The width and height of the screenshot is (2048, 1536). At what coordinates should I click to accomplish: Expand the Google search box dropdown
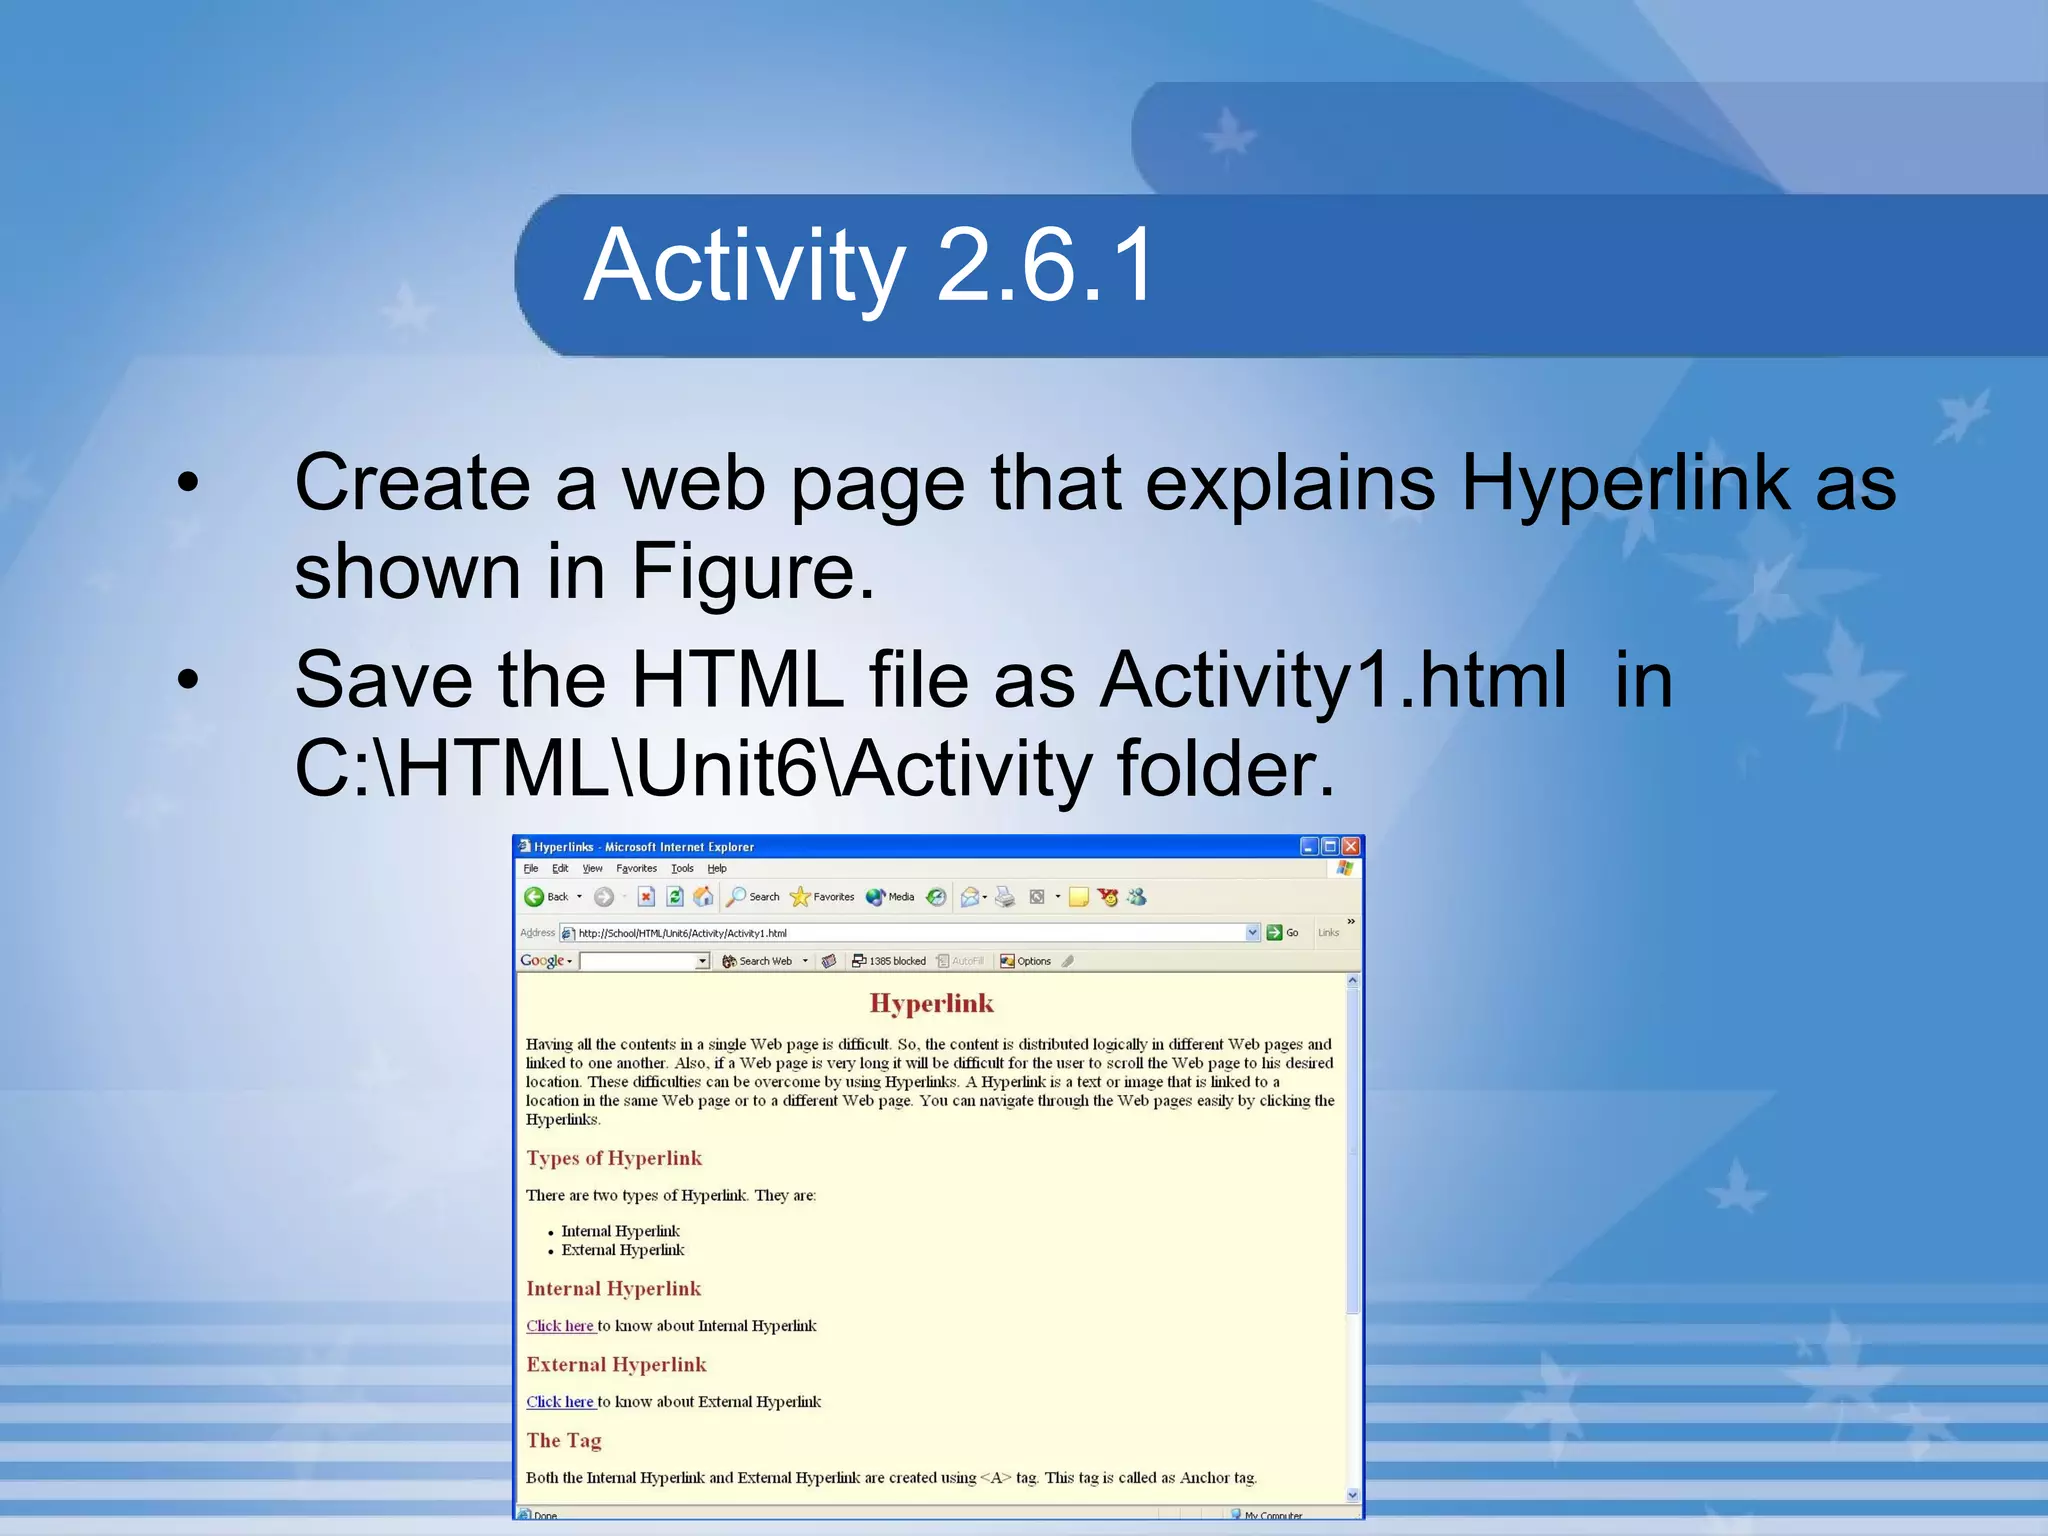click(x=702, y=961)
